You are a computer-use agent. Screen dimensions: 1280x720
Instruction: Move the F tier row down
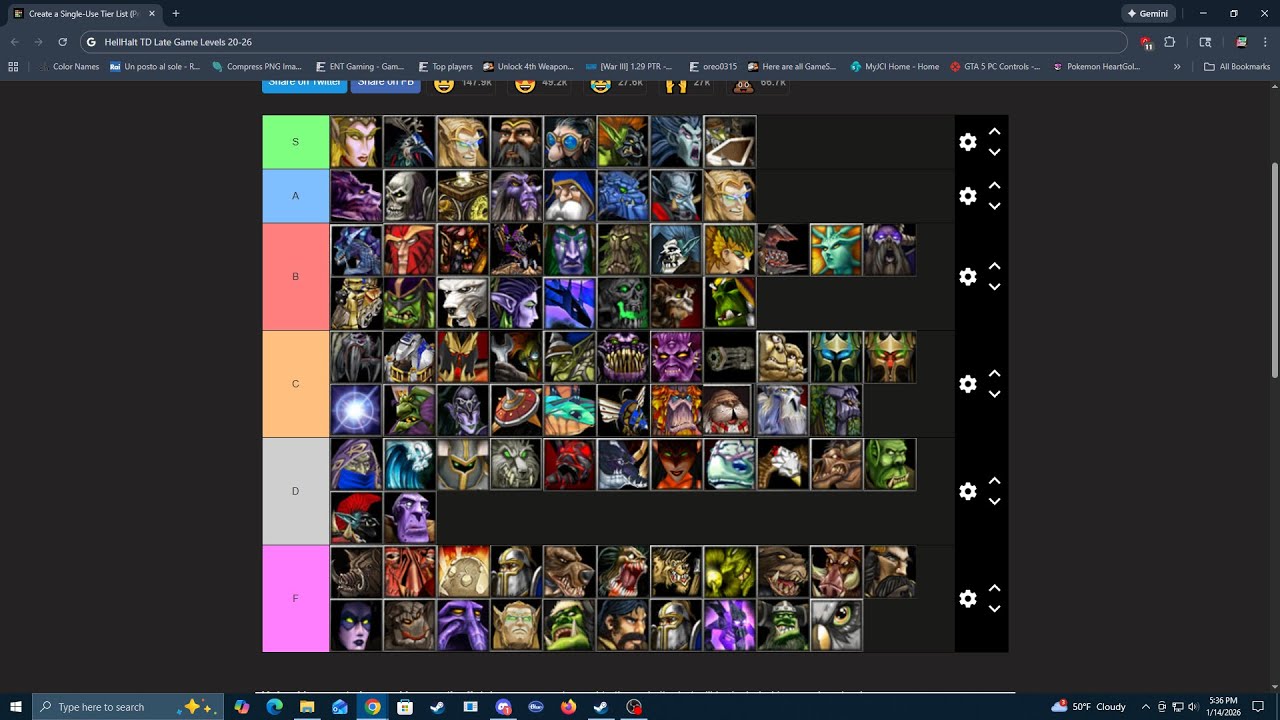pyautogui.click(x=994, y=608)
